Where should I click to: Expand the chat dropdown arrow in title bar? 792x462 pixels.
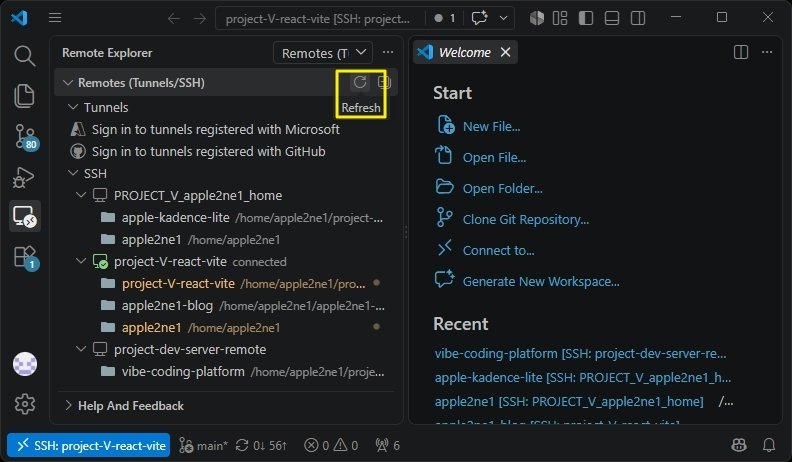click(x=503, y=18)
